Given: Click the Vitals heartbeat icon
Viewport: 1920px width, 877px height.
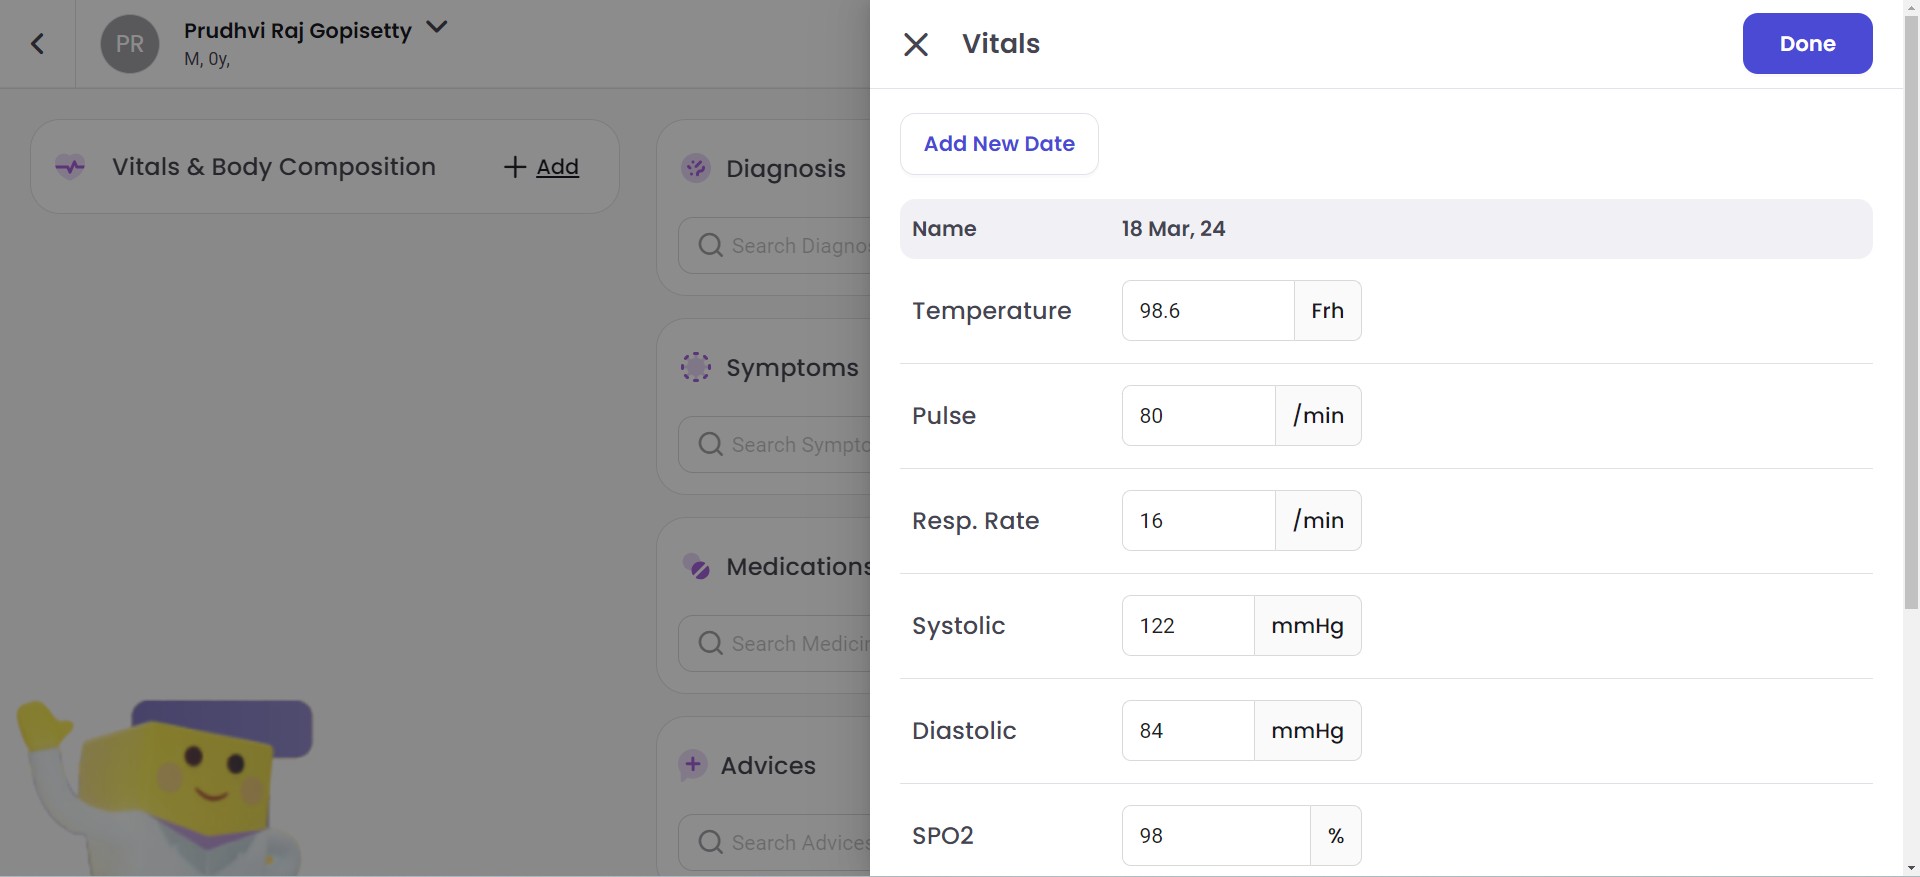Looking at the screenshot, I should (x=70, y=167).
